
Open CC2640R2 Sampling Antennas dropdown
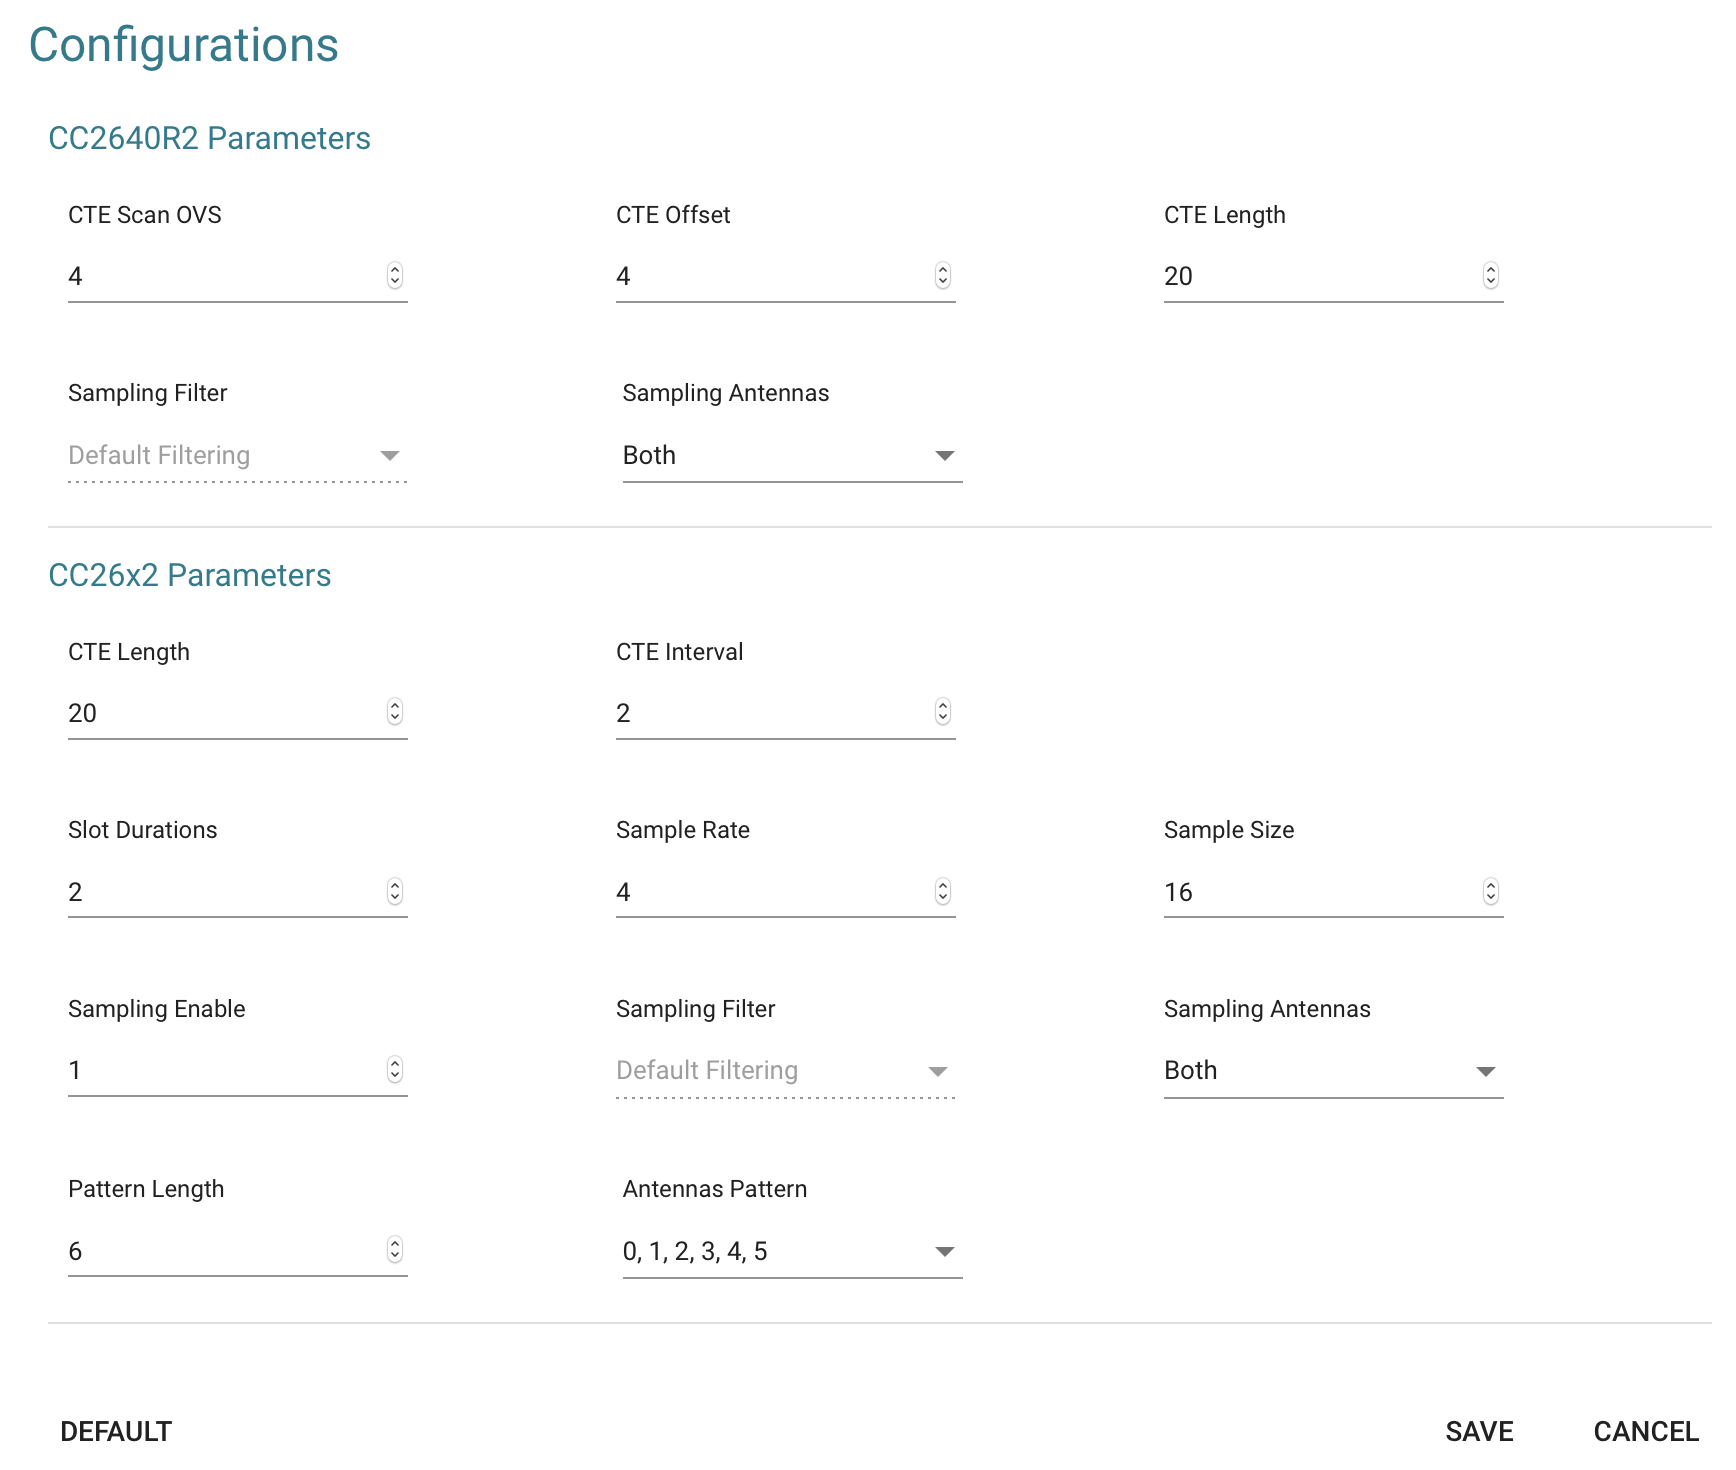click(792, 456)
